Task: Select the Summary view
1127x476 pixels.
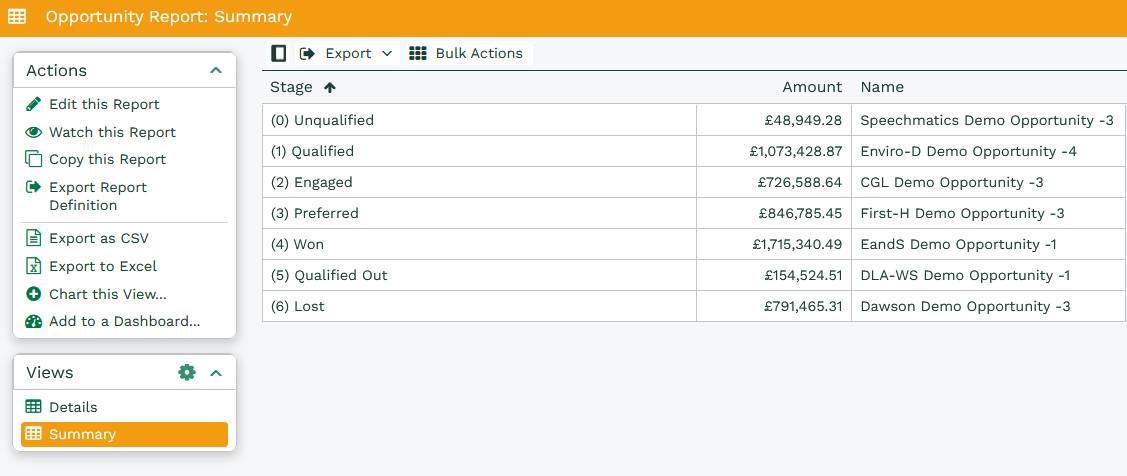Action: point(82,434)
